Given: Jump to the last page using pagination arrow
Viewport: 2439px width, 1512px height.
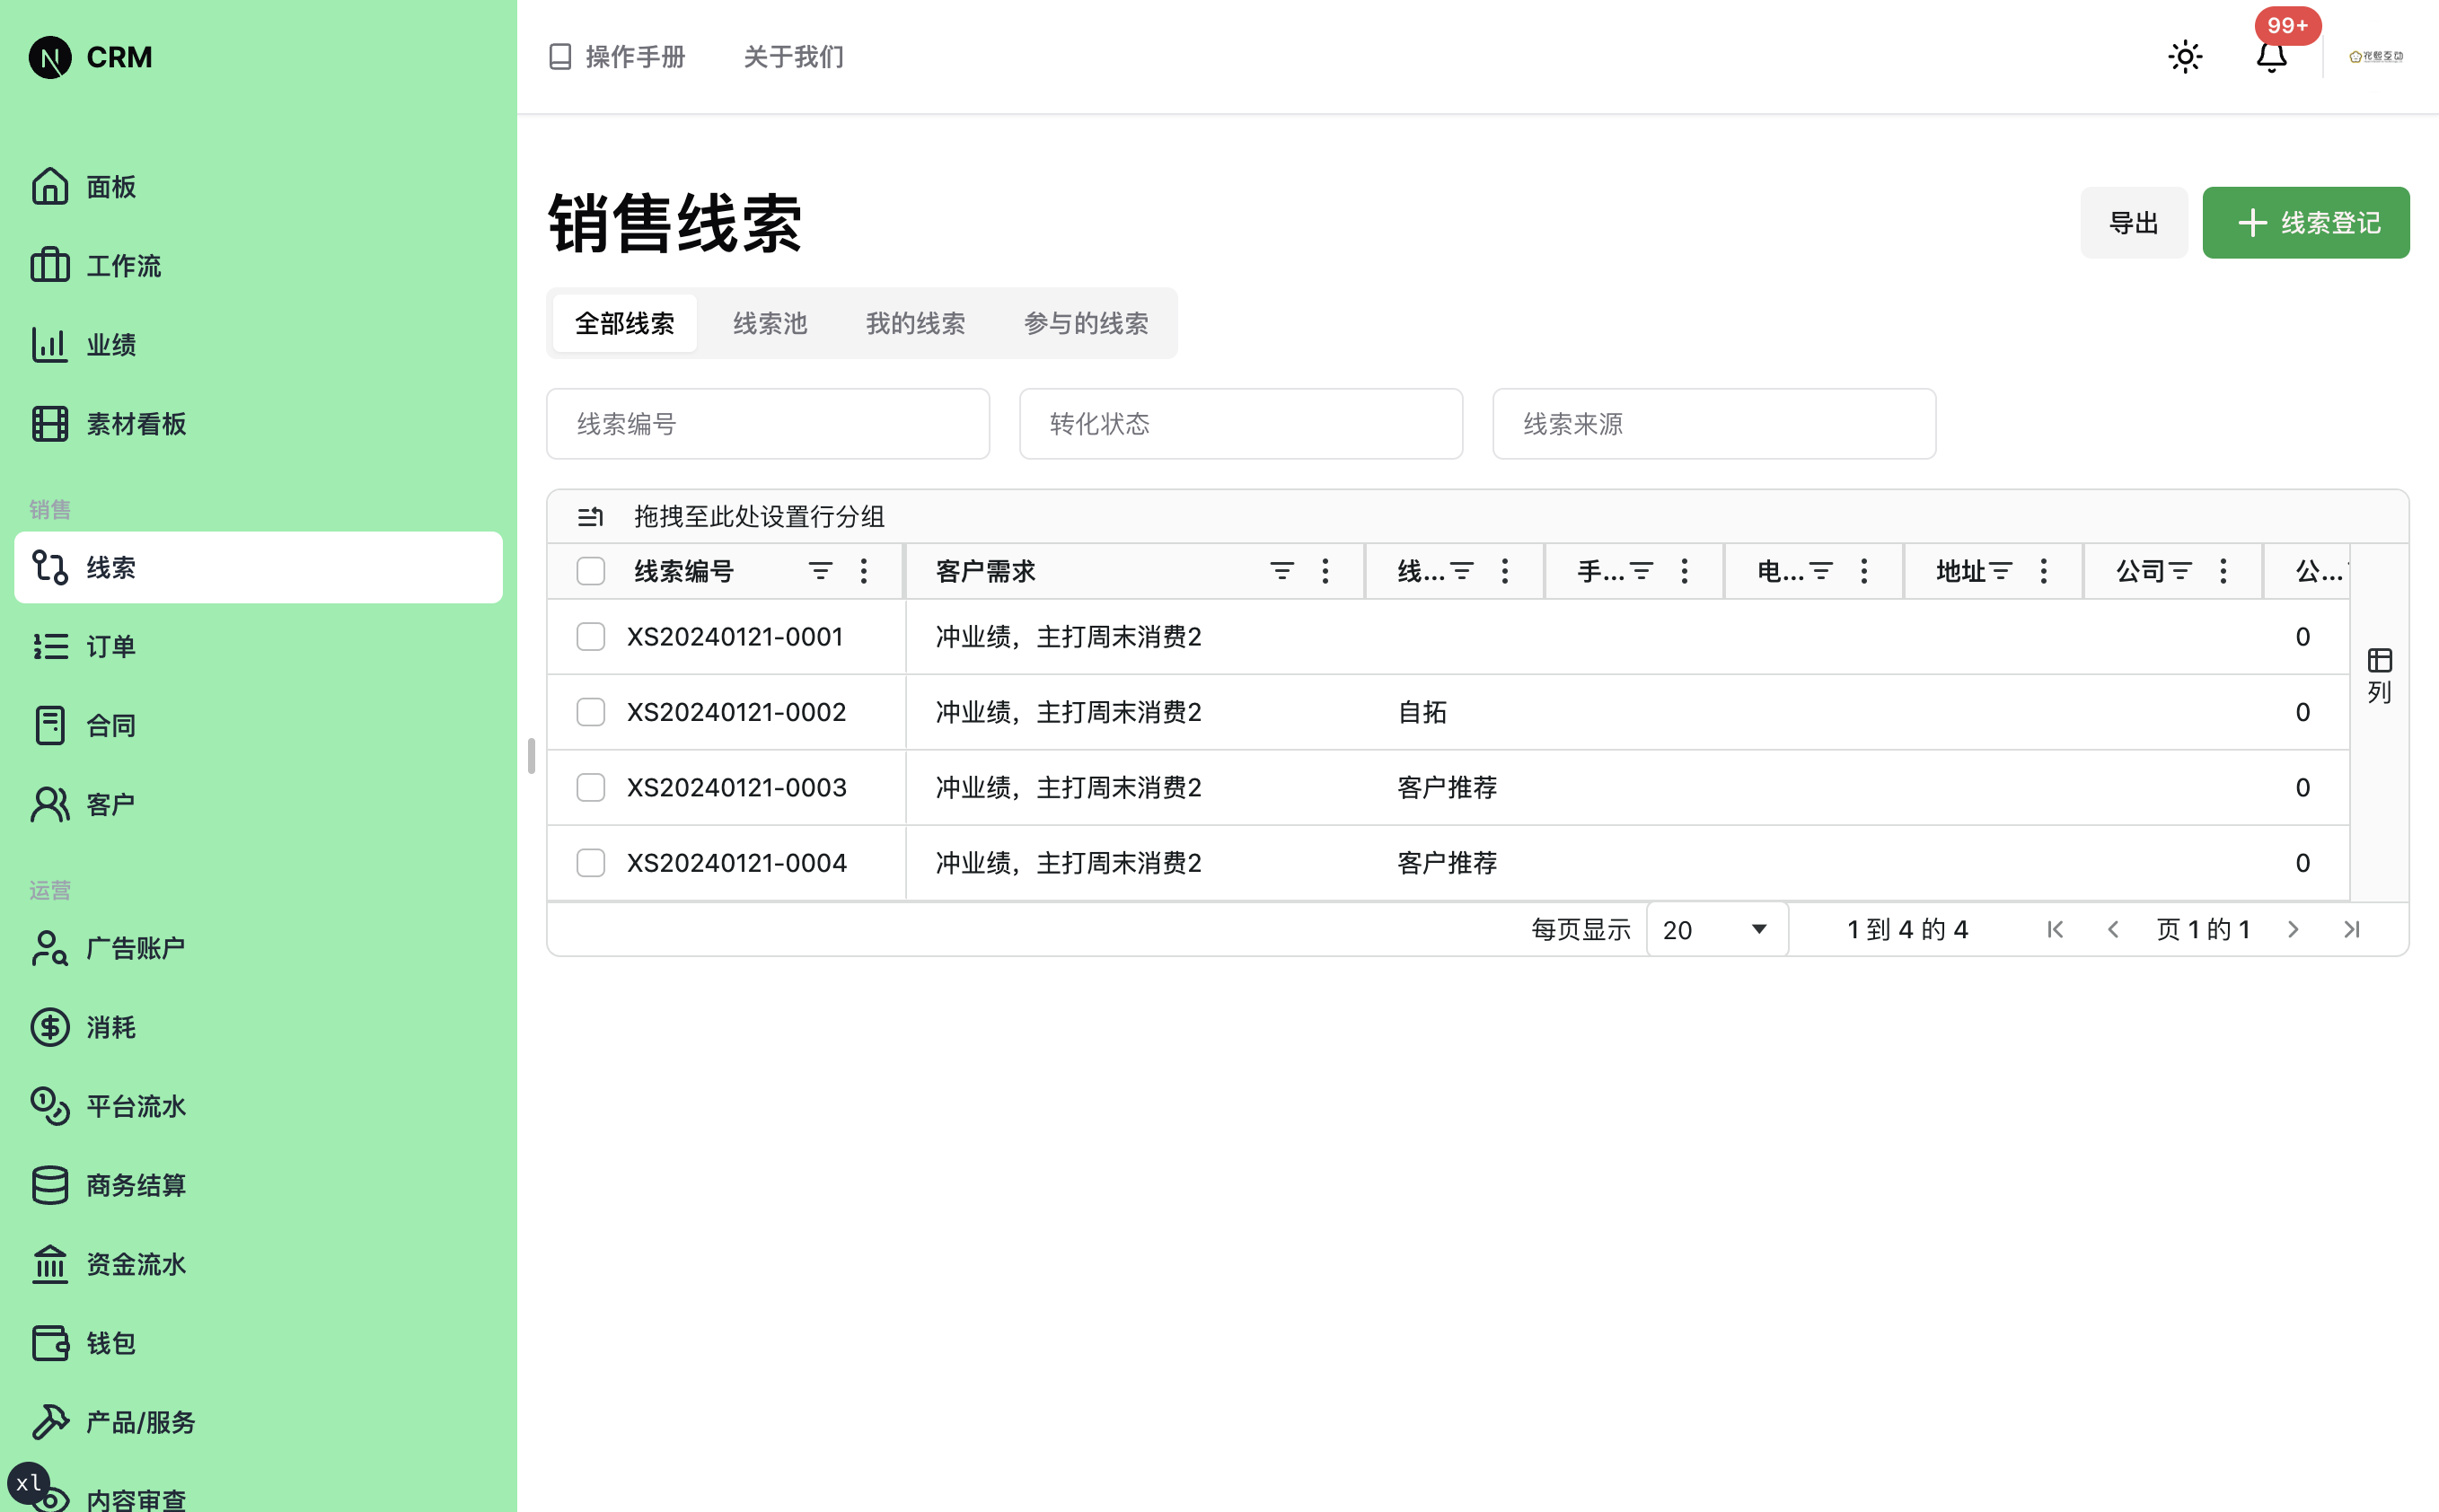Looking at the screenshot, I should pyautogui.click(x=2351, y=929).
